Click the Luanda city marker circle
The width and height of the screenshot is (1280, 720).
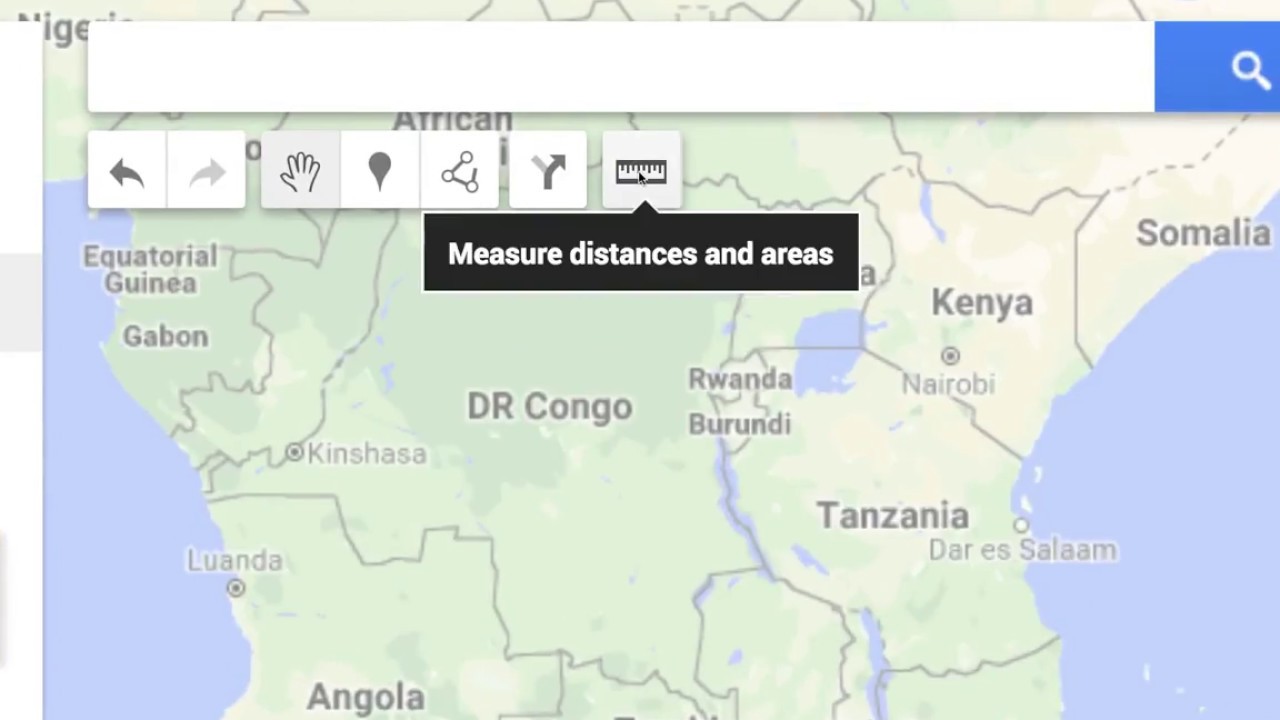(x=236, y=588)
